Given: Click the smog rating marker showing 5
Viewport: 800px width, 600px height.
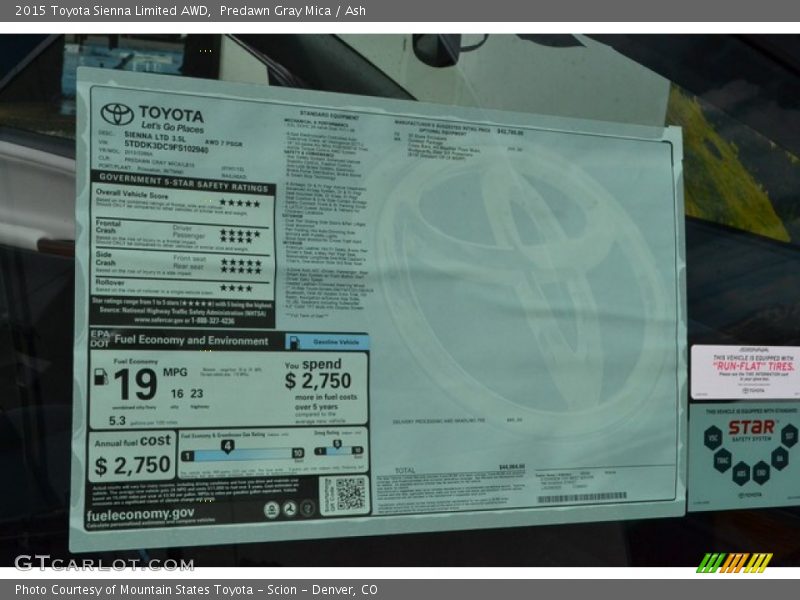Looking at the screenshot, I should 337,444.
